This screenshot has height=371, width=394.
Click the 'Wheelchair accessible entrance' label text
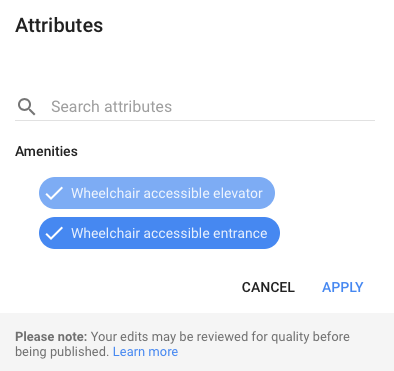click(x=169, y=233)
